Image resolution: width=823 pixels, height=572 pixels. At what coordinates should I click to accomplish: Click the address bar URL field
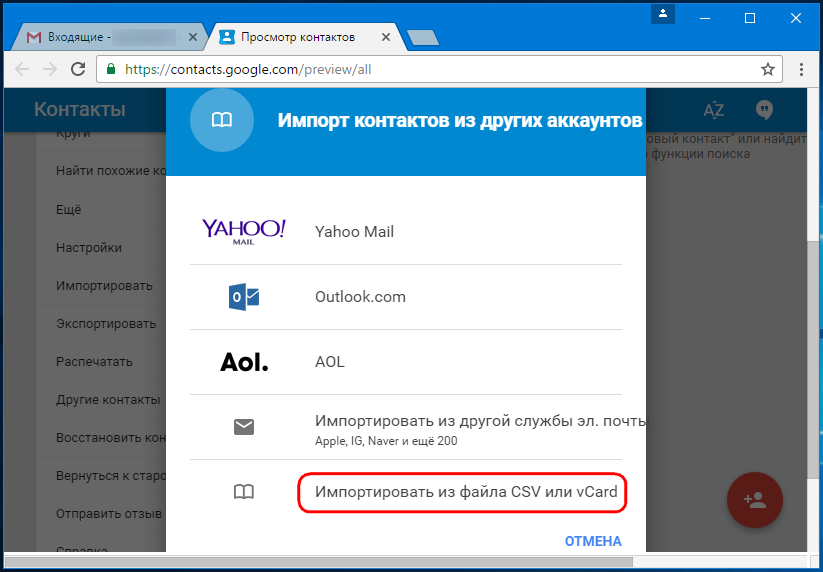[439, 69]
